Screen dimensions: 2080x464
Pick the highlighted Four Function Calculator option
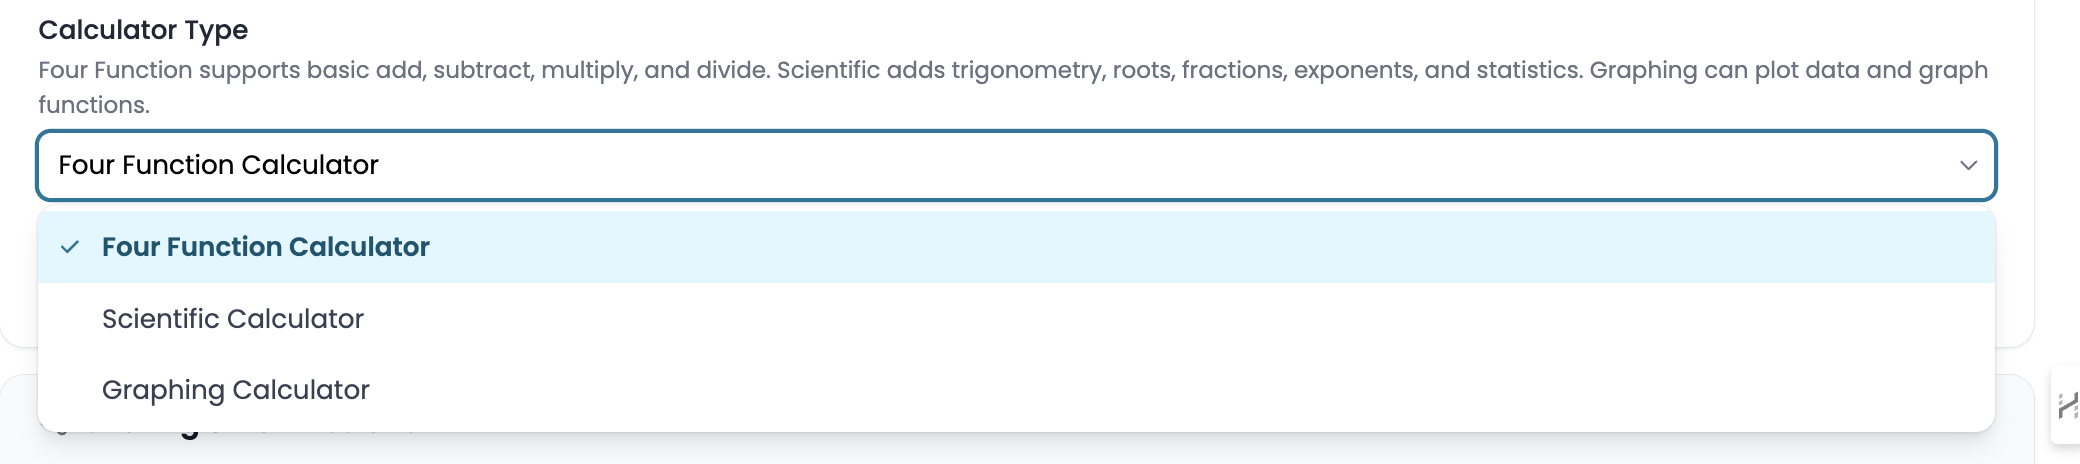click(x=1016, y=247)
